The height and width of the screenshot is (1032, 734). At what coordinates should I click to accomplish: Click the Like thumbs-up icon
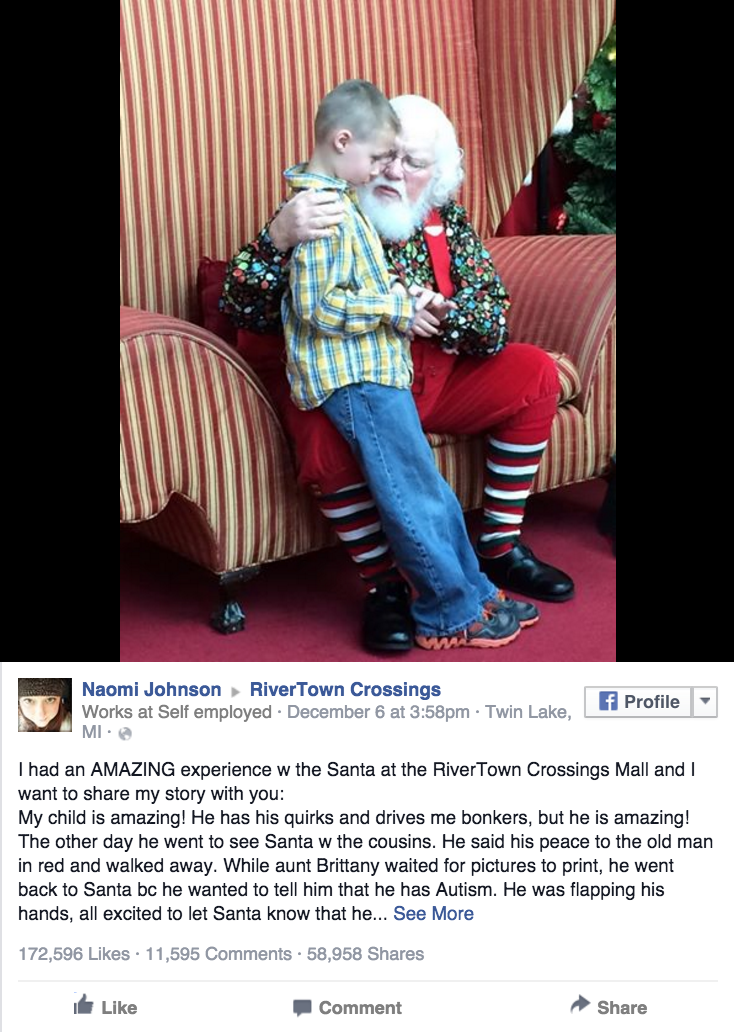pos(83,1004)
